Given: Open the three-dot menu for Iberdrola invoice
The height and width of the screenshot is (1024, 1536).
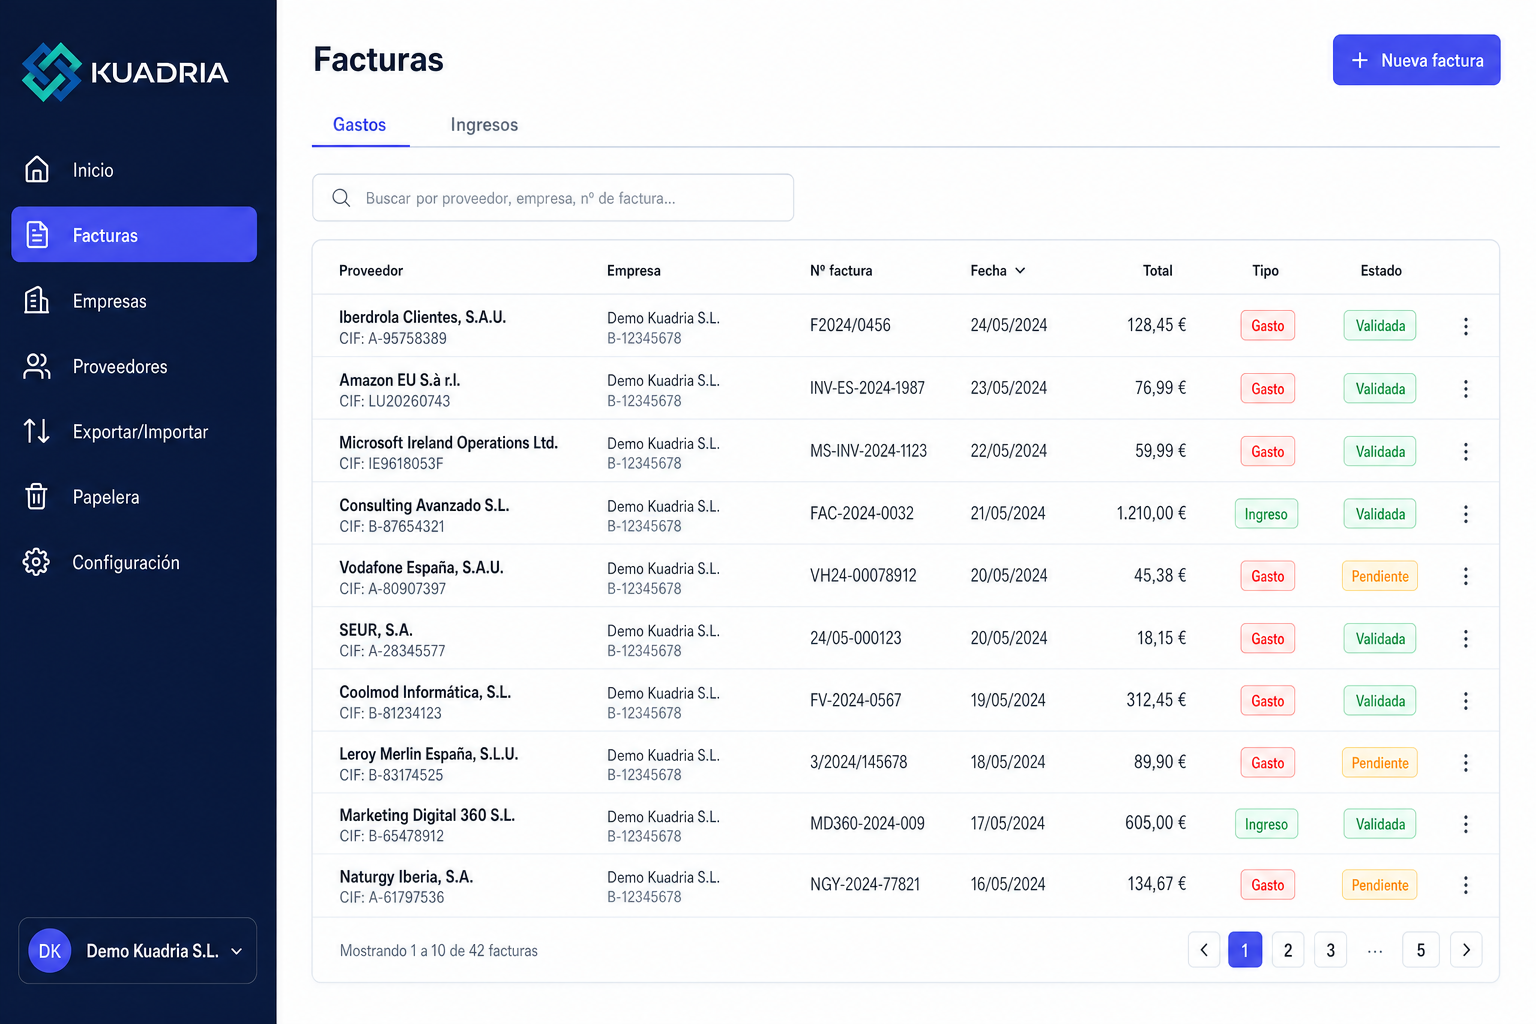Looking at the screenshot, I should tap(1466, 326).
